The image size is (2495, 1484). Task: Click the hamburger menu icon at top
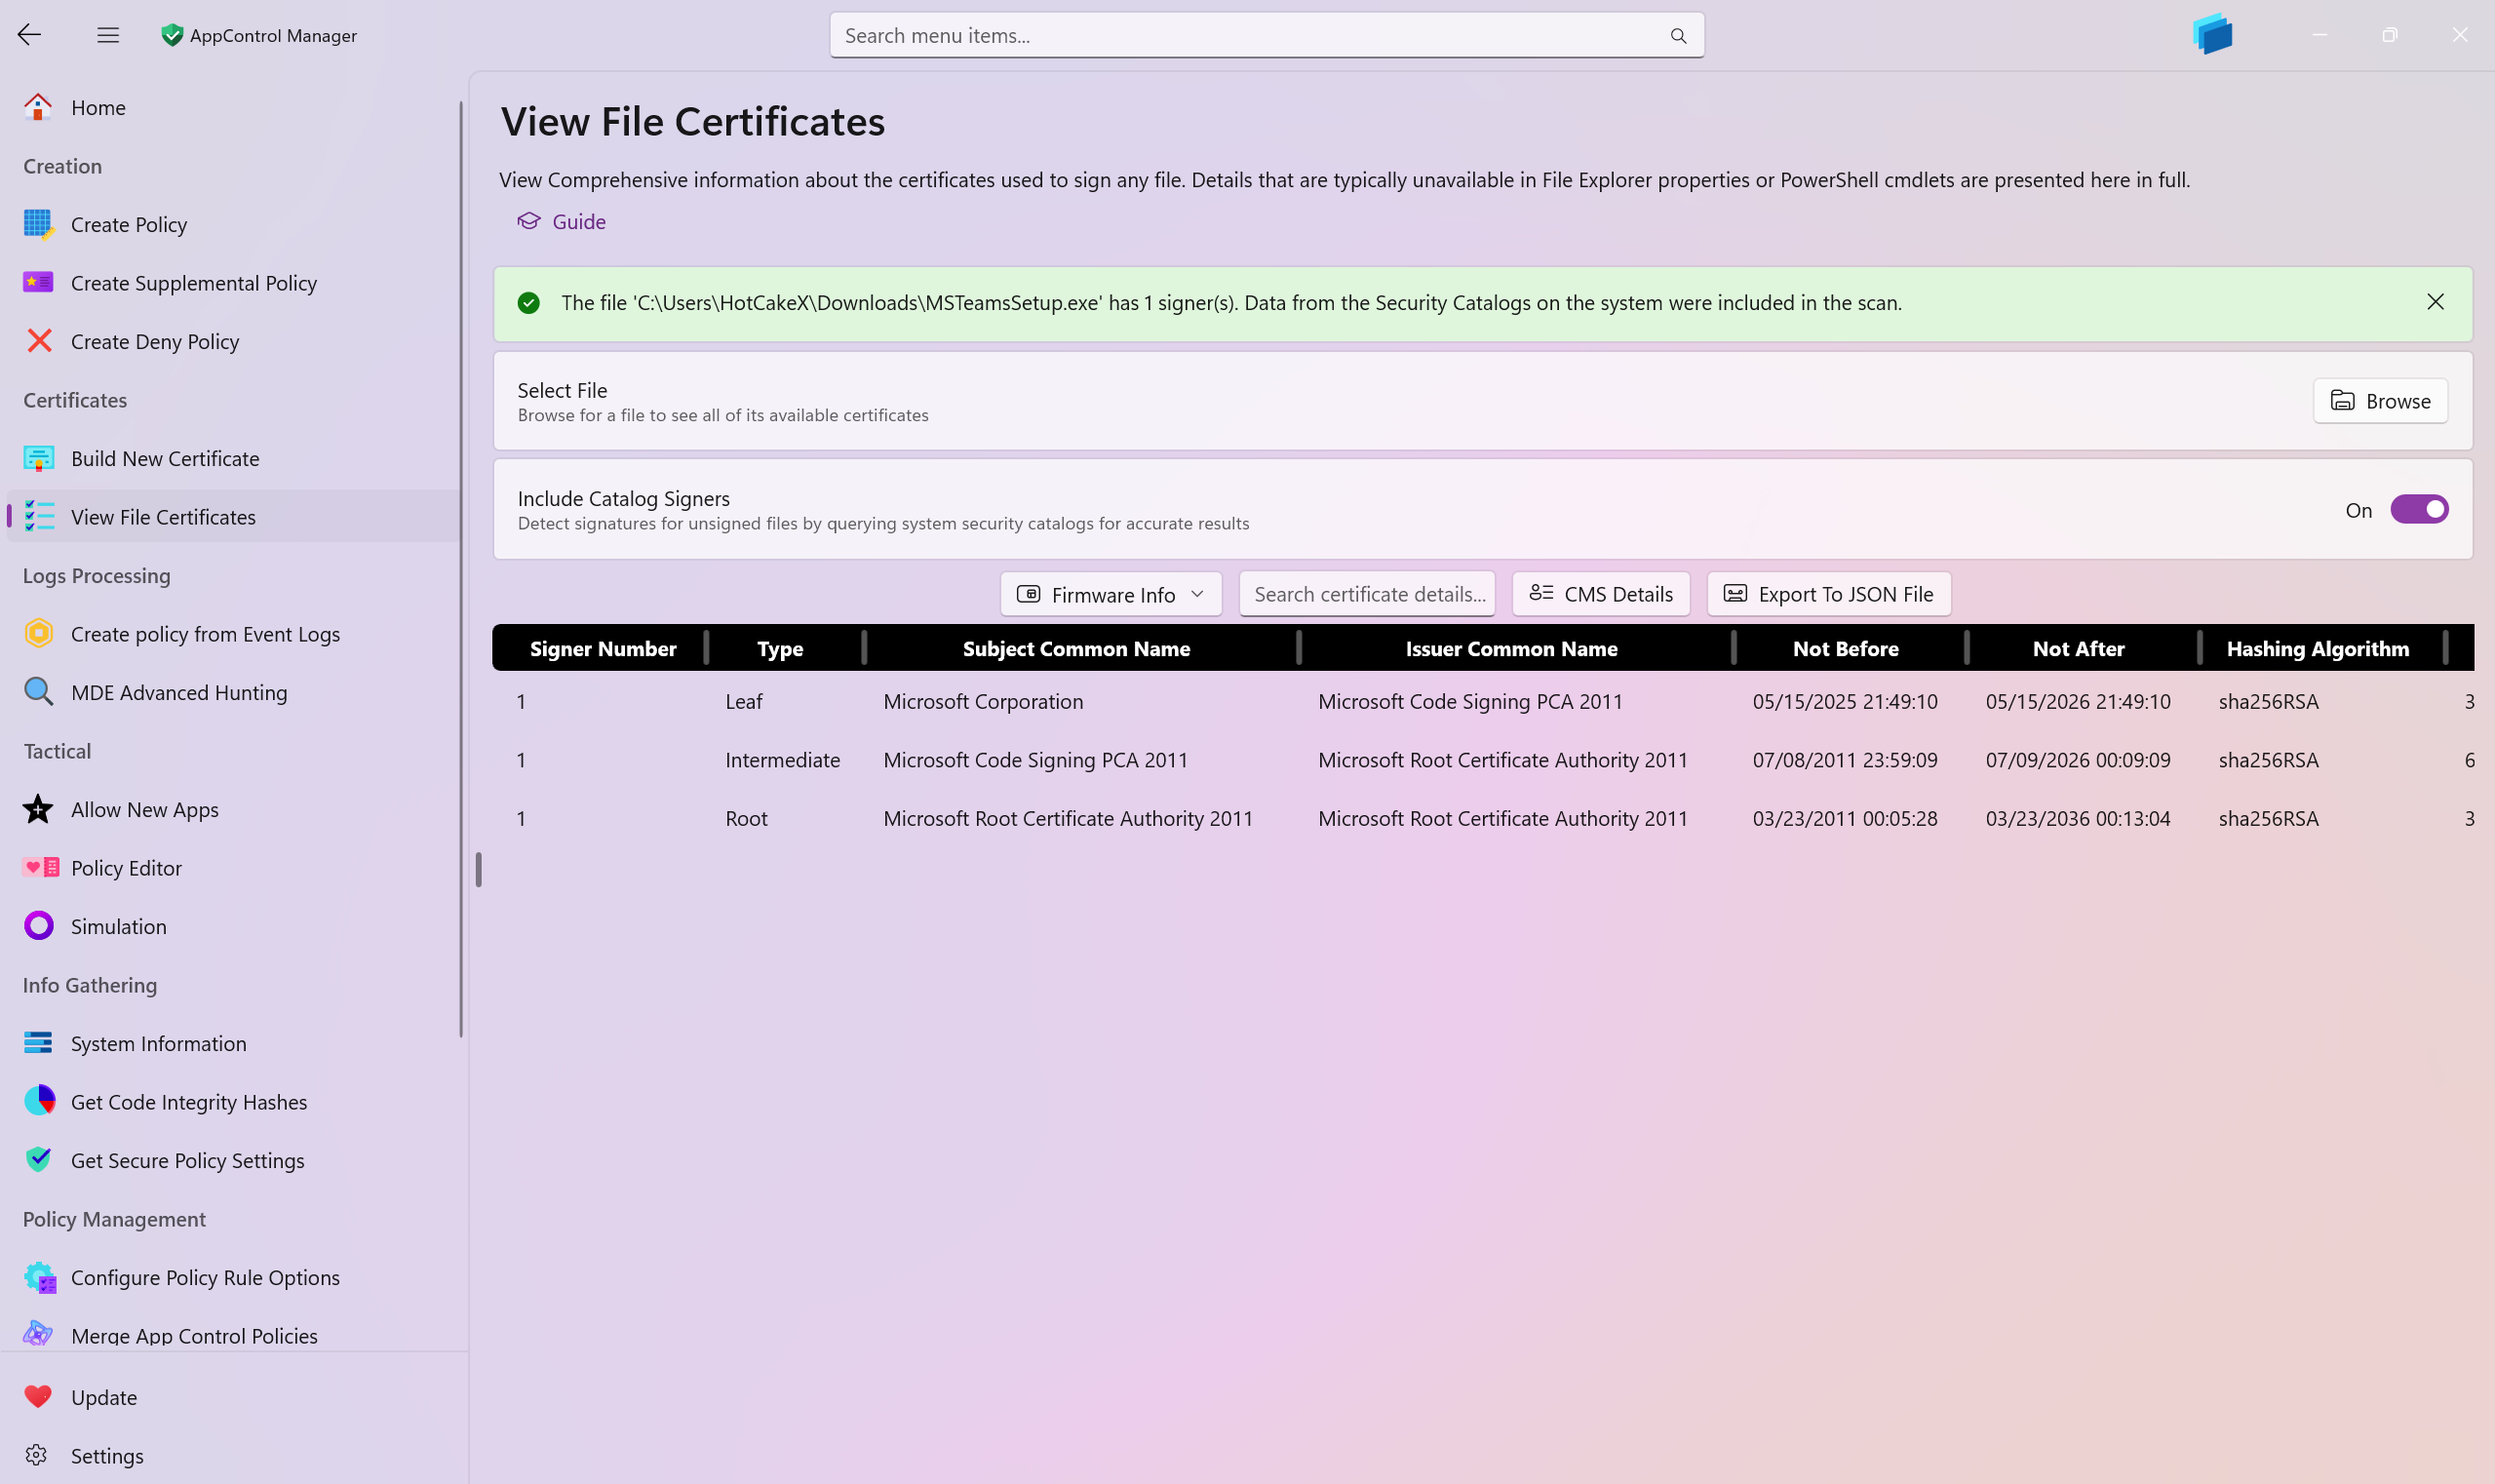pos(108,35)
